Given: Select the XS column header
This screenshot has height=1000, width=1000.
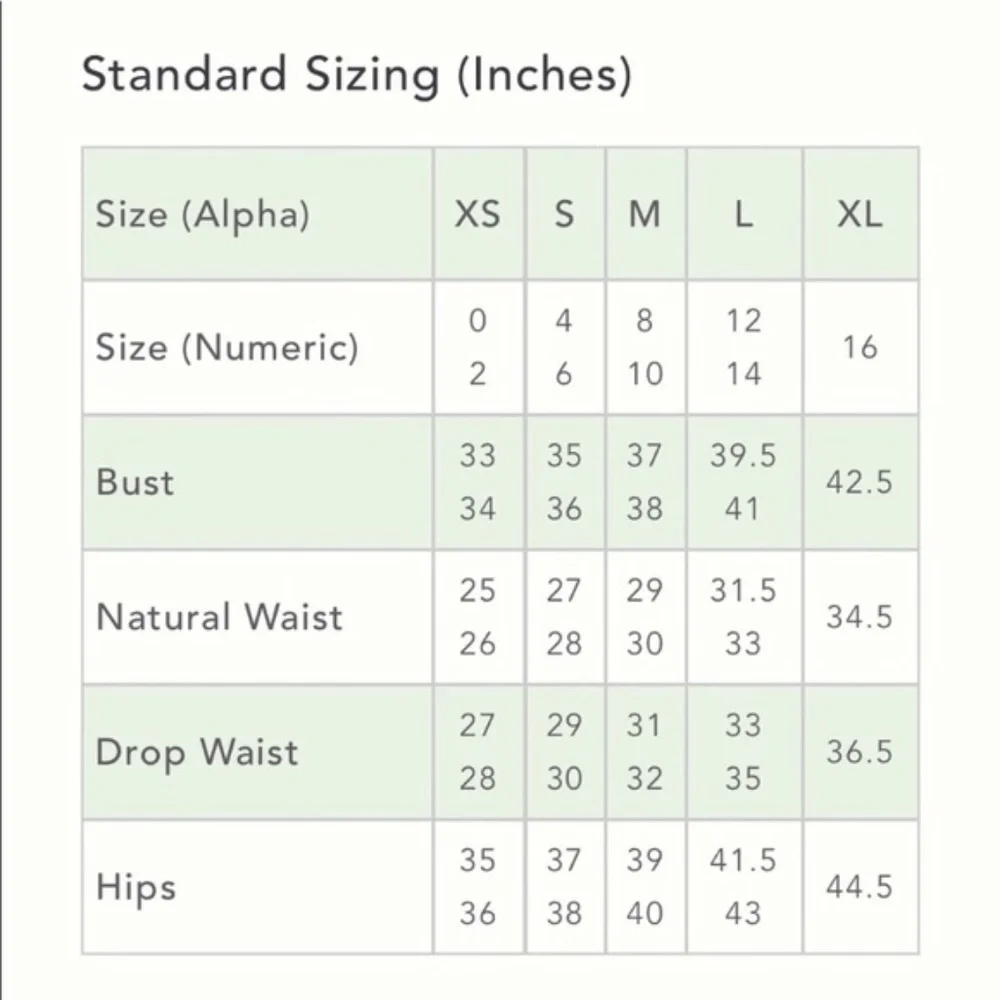Looking at the screenshot, I should tap(478, 214).
